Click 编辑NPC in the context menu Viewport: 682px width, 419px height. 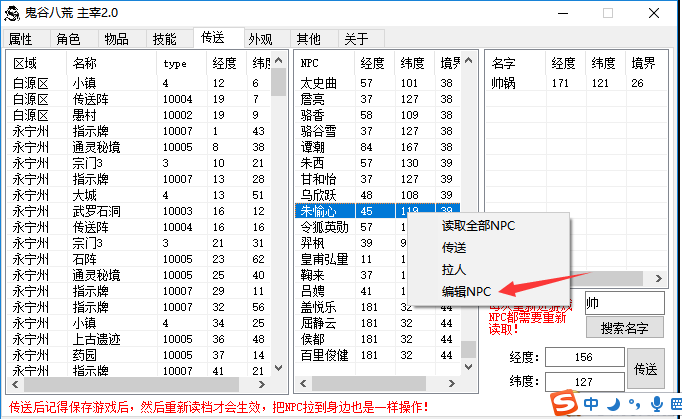click(x=466, y=292)
